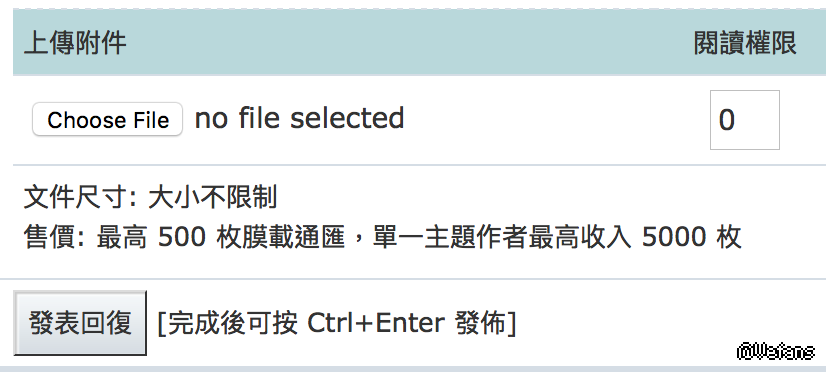
Task: Click the Choose File button
Action: [x=107, y=120]
